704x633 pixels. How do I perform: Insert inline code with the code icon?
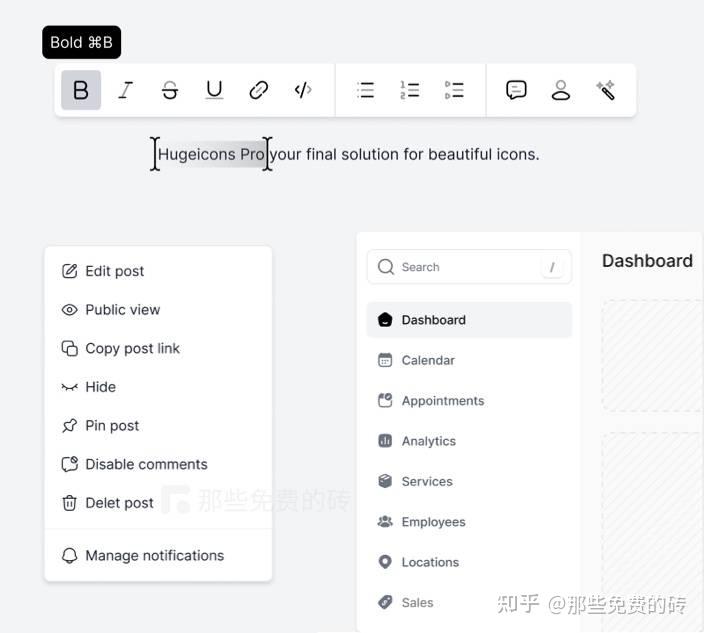[303, 90]
